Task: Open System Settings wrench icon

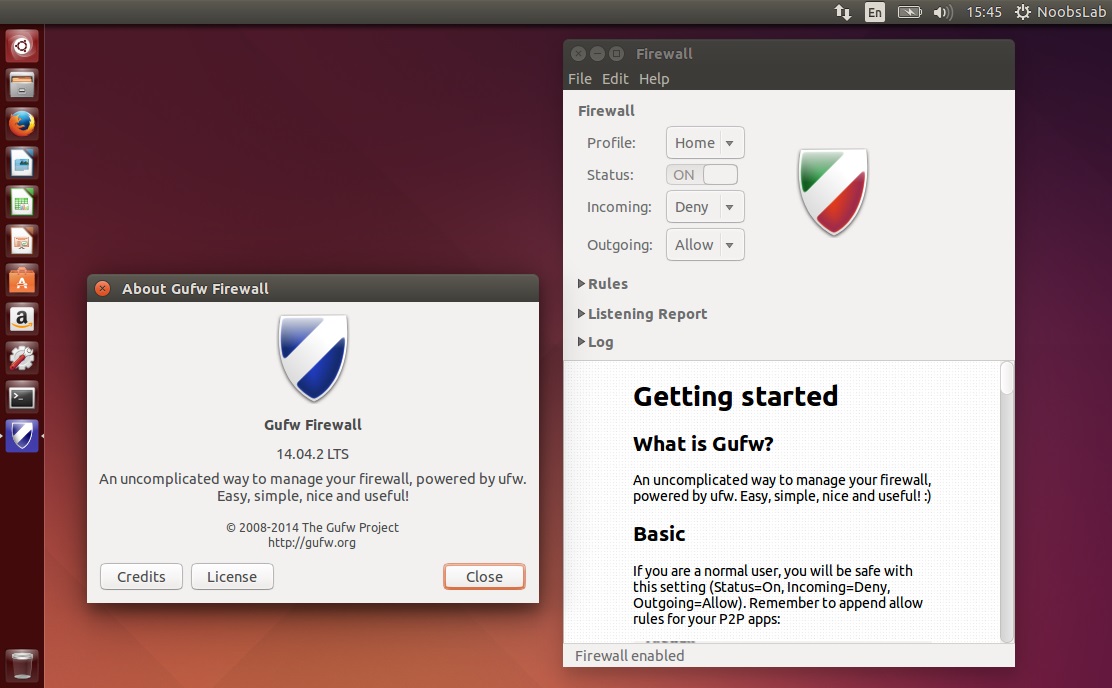Action: pos(22,359)
